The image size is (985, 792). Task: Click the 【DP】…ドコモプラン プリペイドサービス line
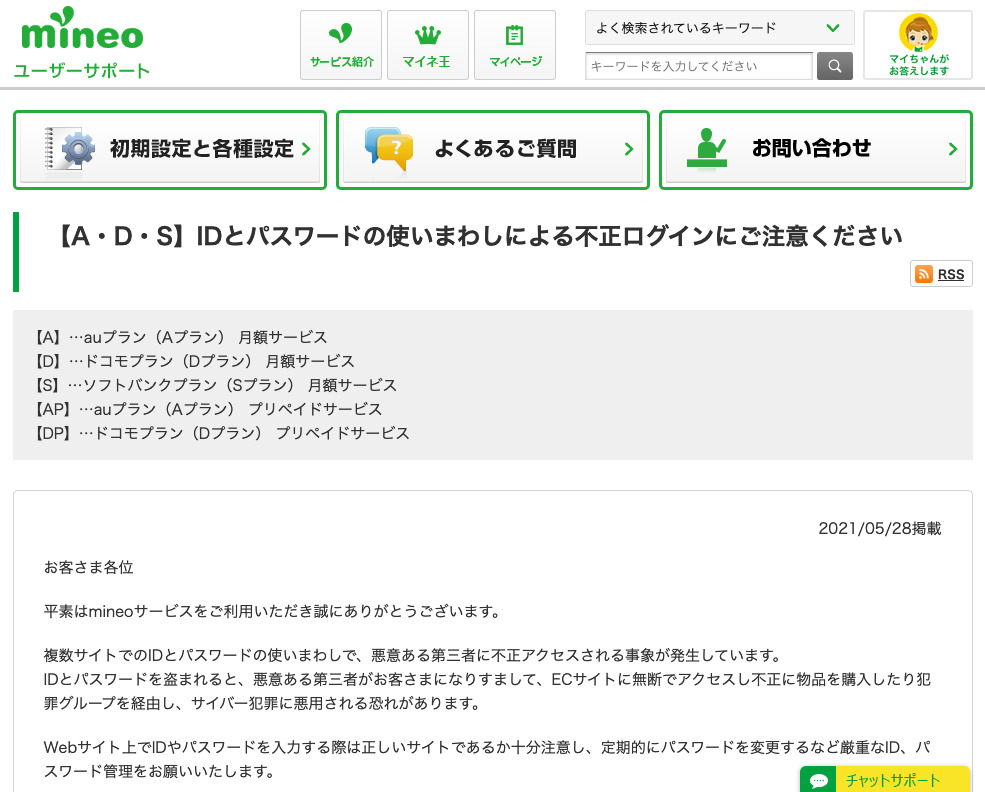222,433
